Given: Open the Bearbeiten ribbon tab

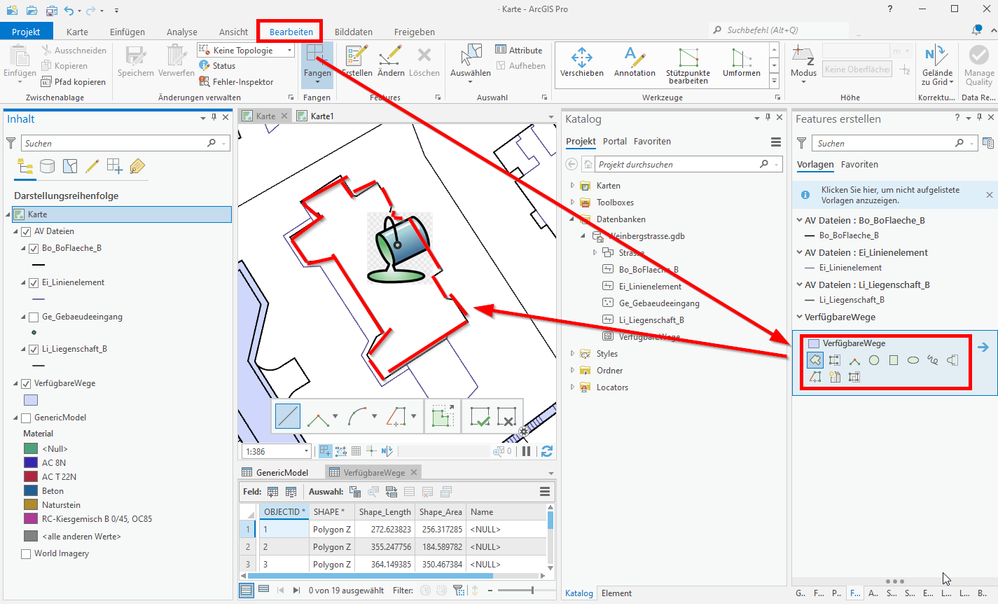Looking at the screenshot, I should point(291,32).
